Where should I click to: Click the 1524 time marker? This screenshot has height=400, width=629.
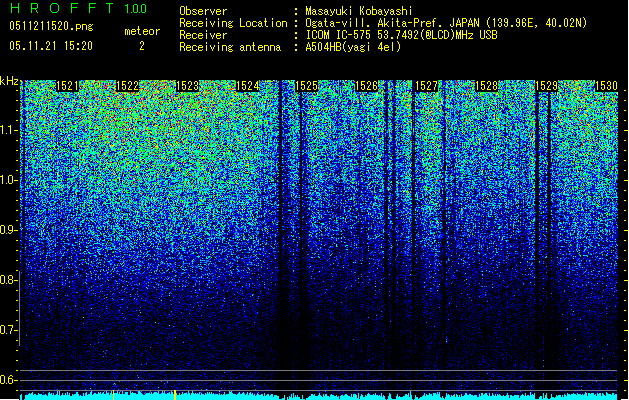click(x=248, y=86)
